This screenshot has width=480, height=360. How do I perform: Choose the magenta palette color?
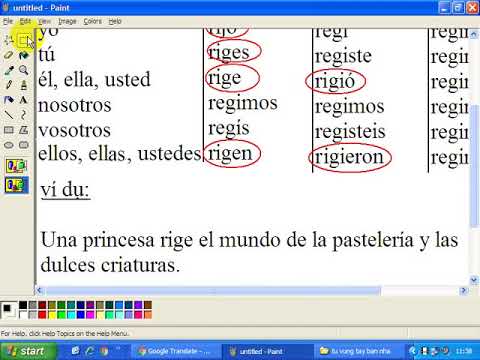(x=90, y=314)
